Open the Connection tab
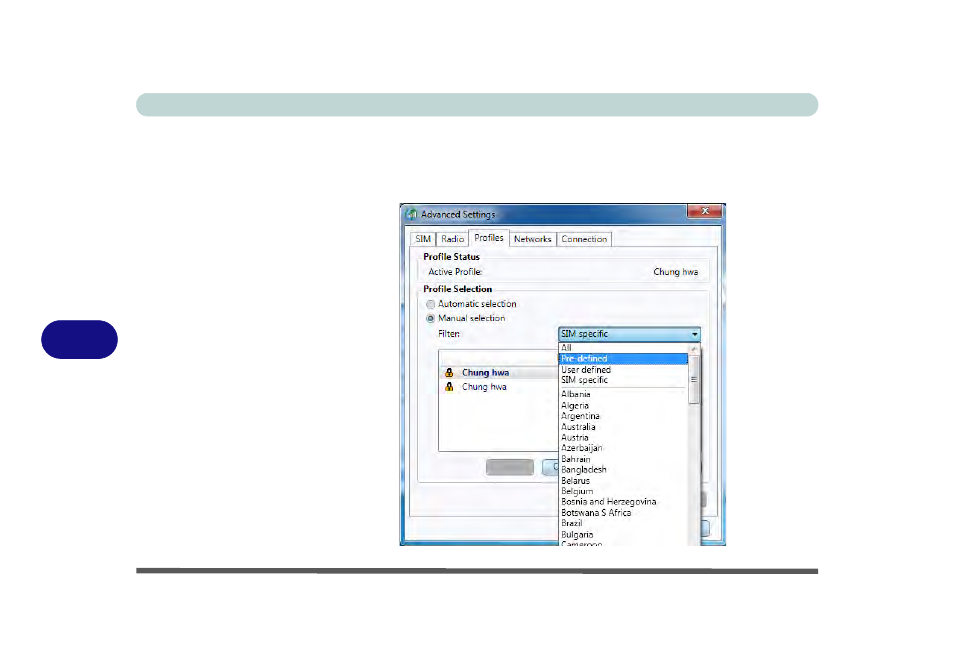The width and height of the screenshot is (954, 672). pos(583,239)
